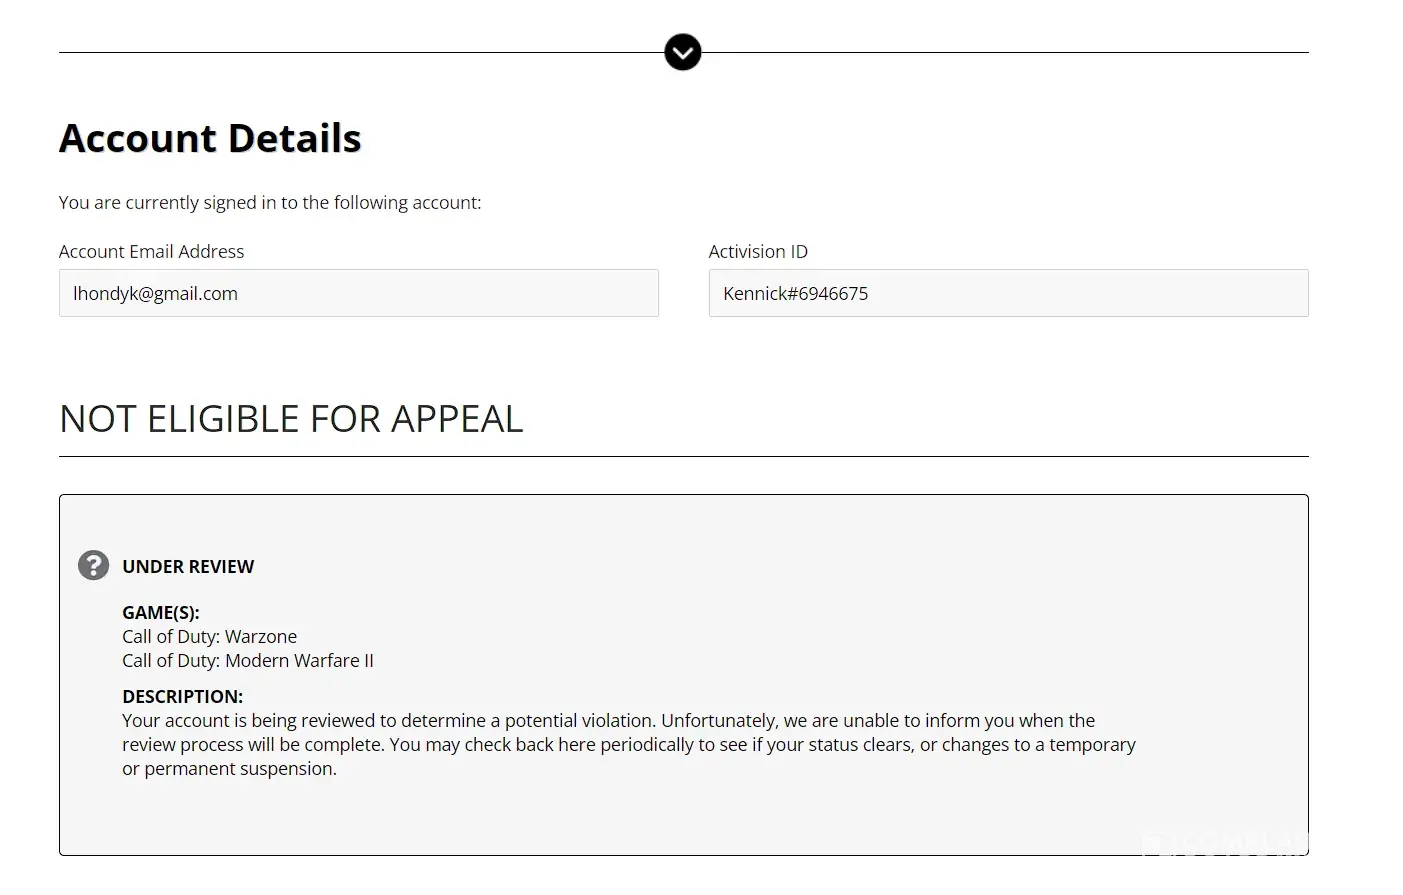Image resolution: width=1403 pixels, height=895 pixels.
Task: Click the question mark Under Review icon
Action: coord(93,566)
